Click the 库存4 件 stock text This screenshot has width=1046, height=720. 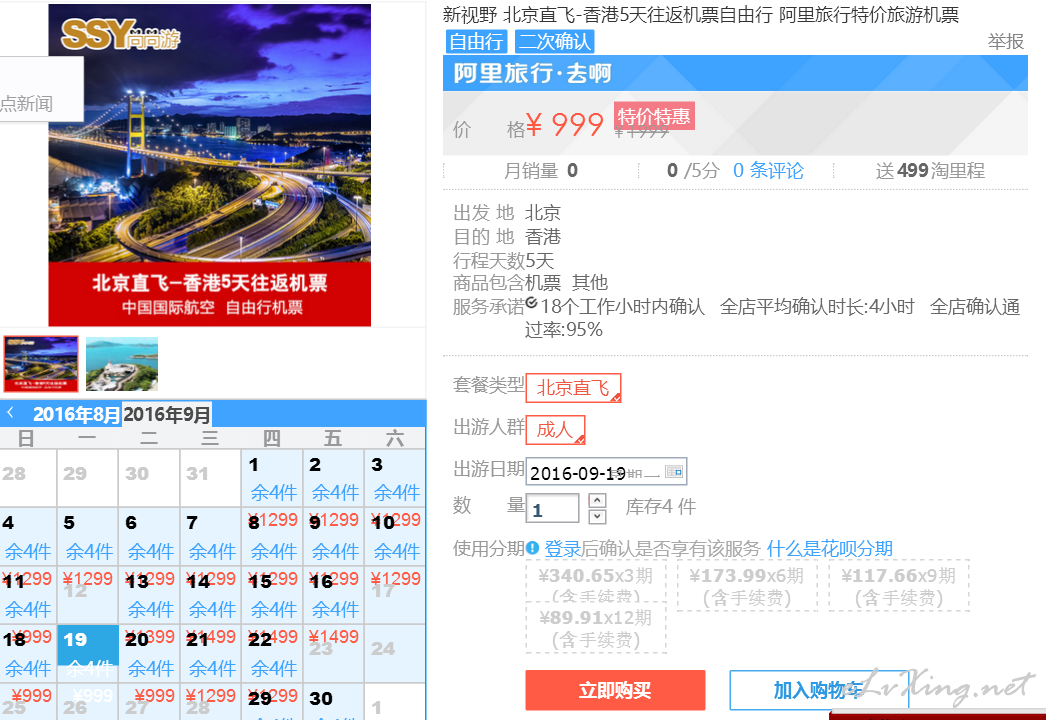pyautogui.click(x=660, y=507)
